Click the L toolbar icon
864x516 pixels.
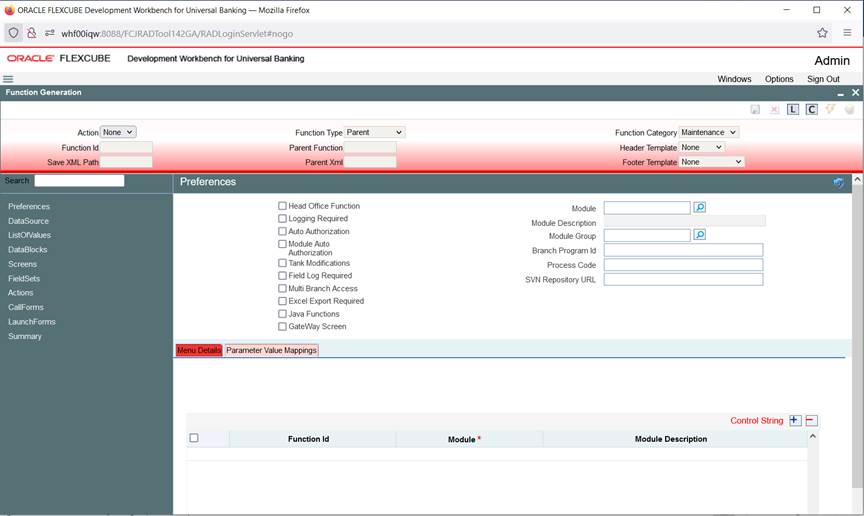pos(792,109)
